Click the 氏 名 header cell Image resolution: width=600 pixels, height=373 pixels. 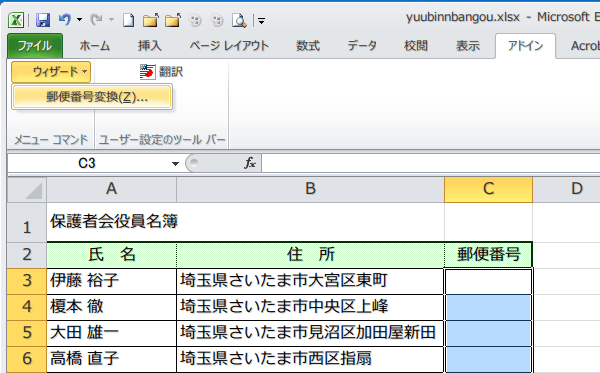(111, 255)
